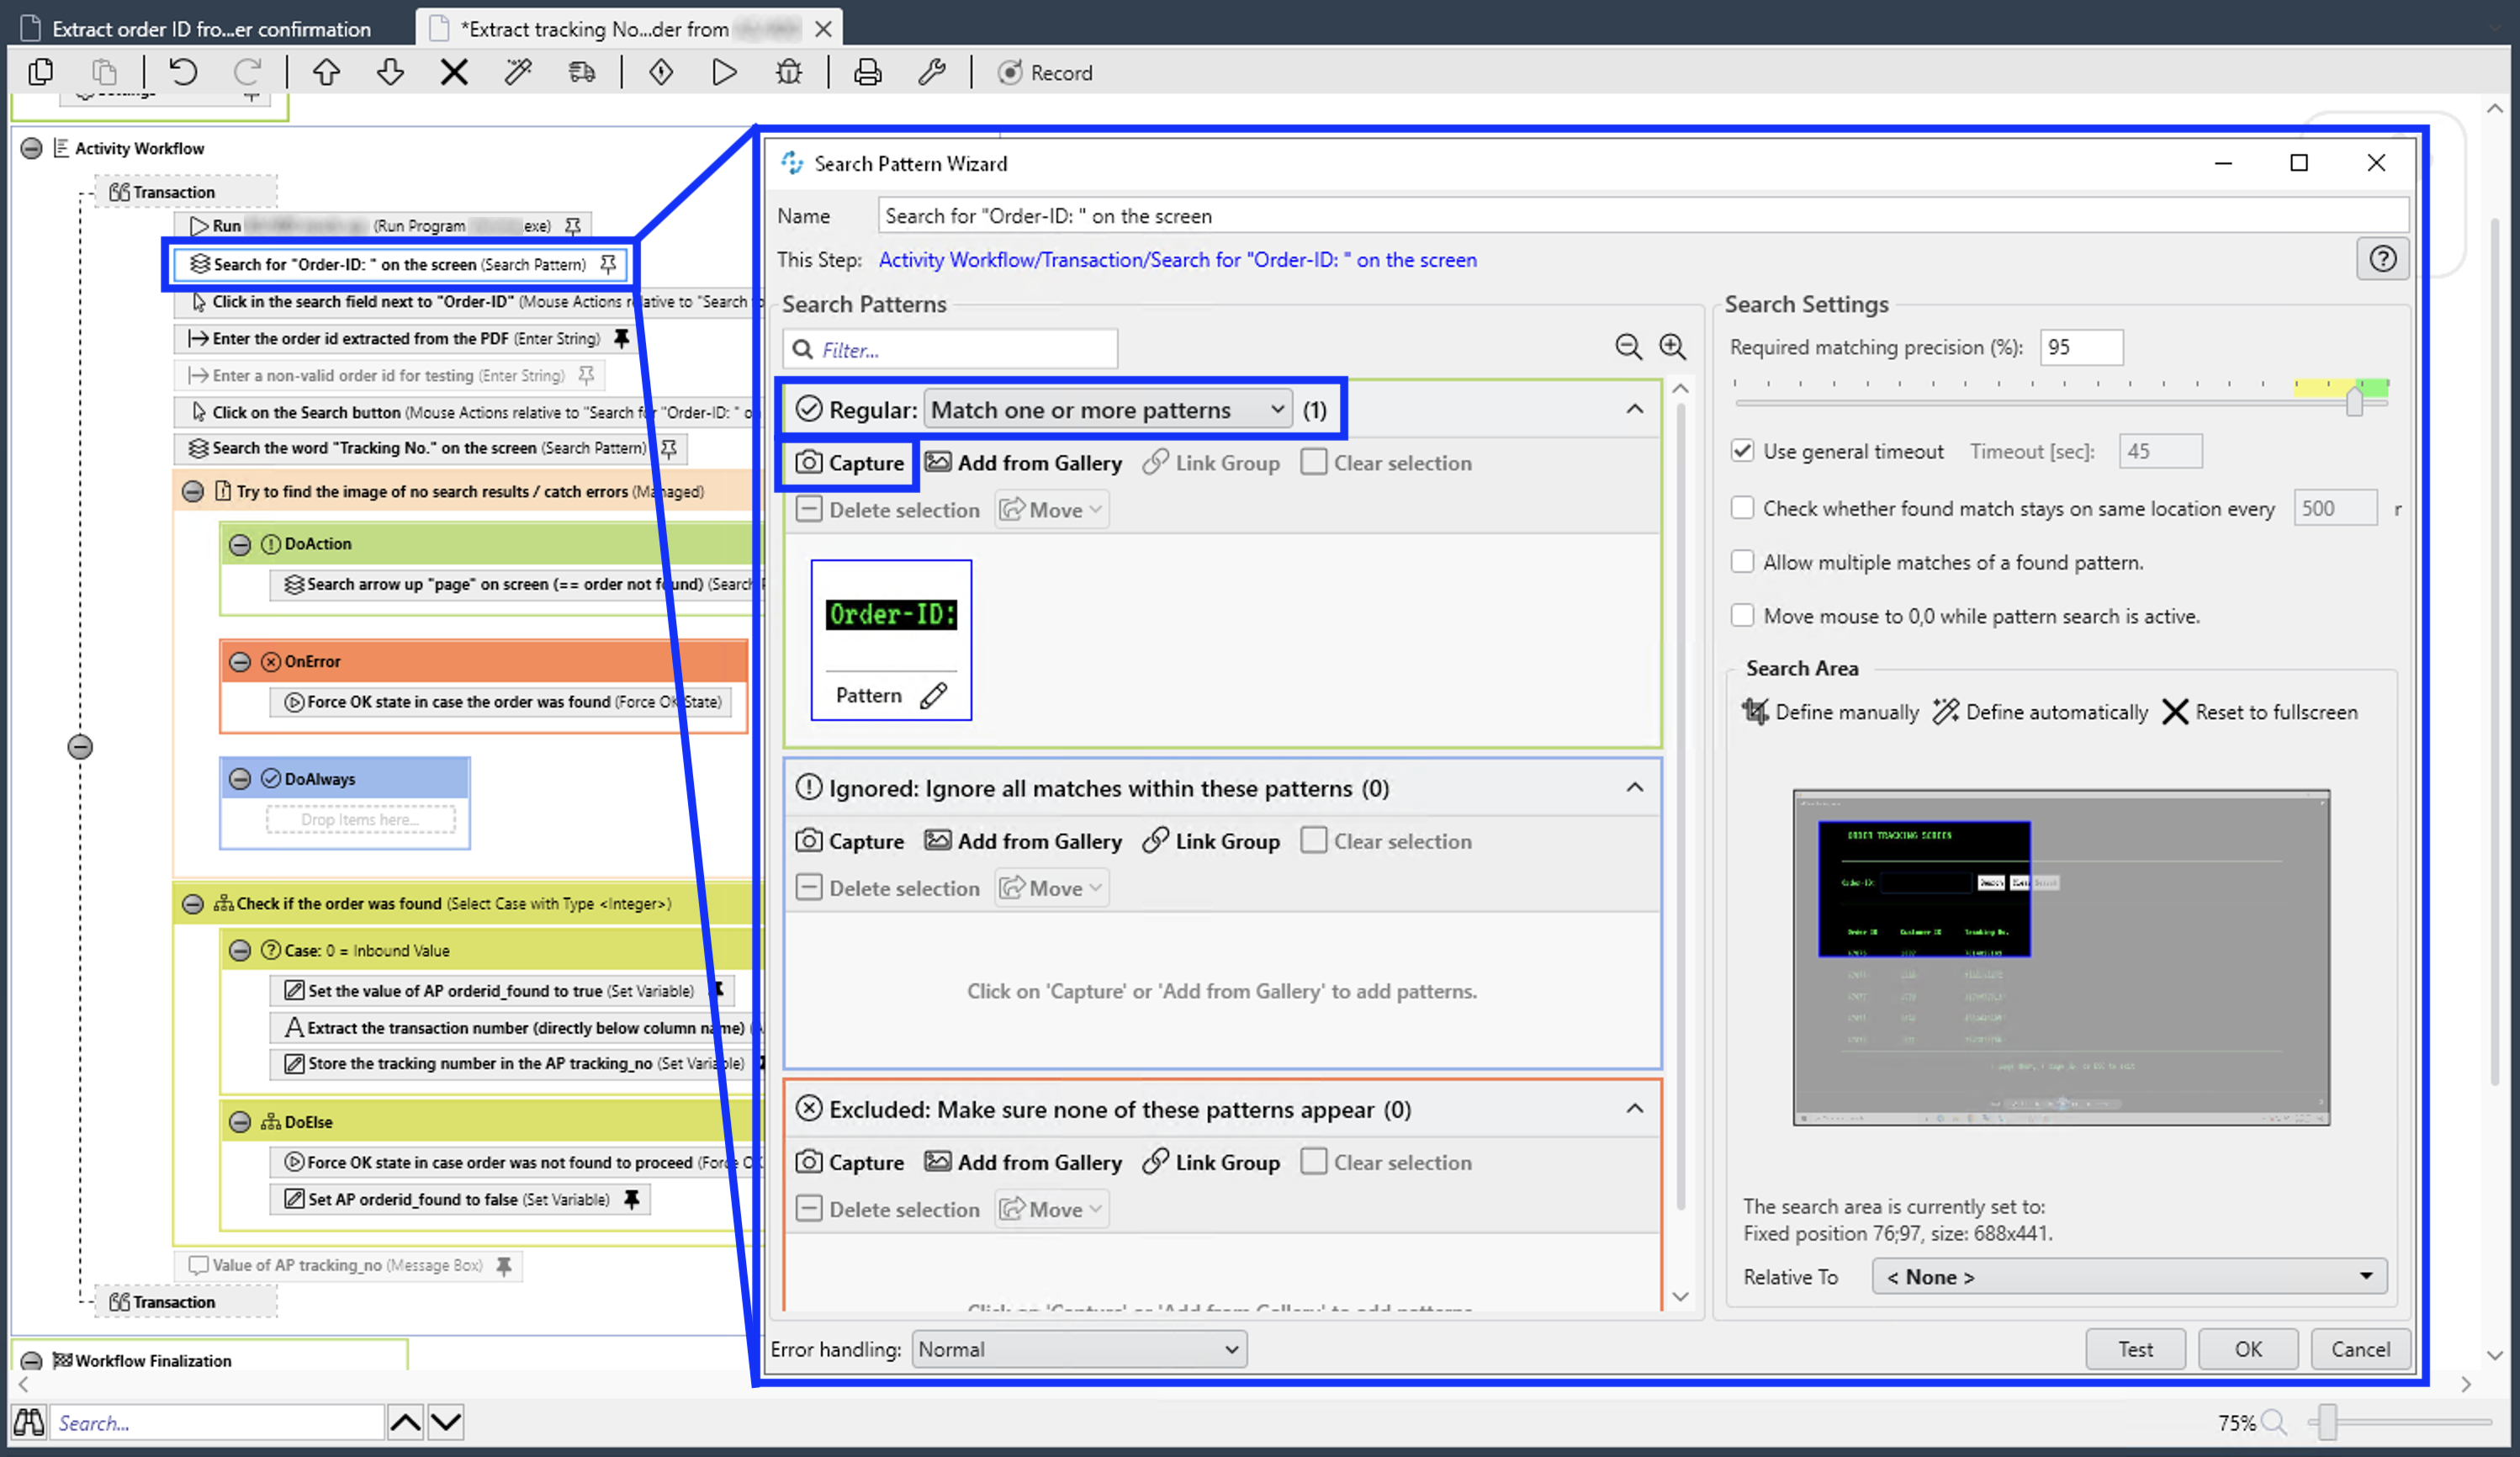Click the delete X icon in toolbar

454,72
